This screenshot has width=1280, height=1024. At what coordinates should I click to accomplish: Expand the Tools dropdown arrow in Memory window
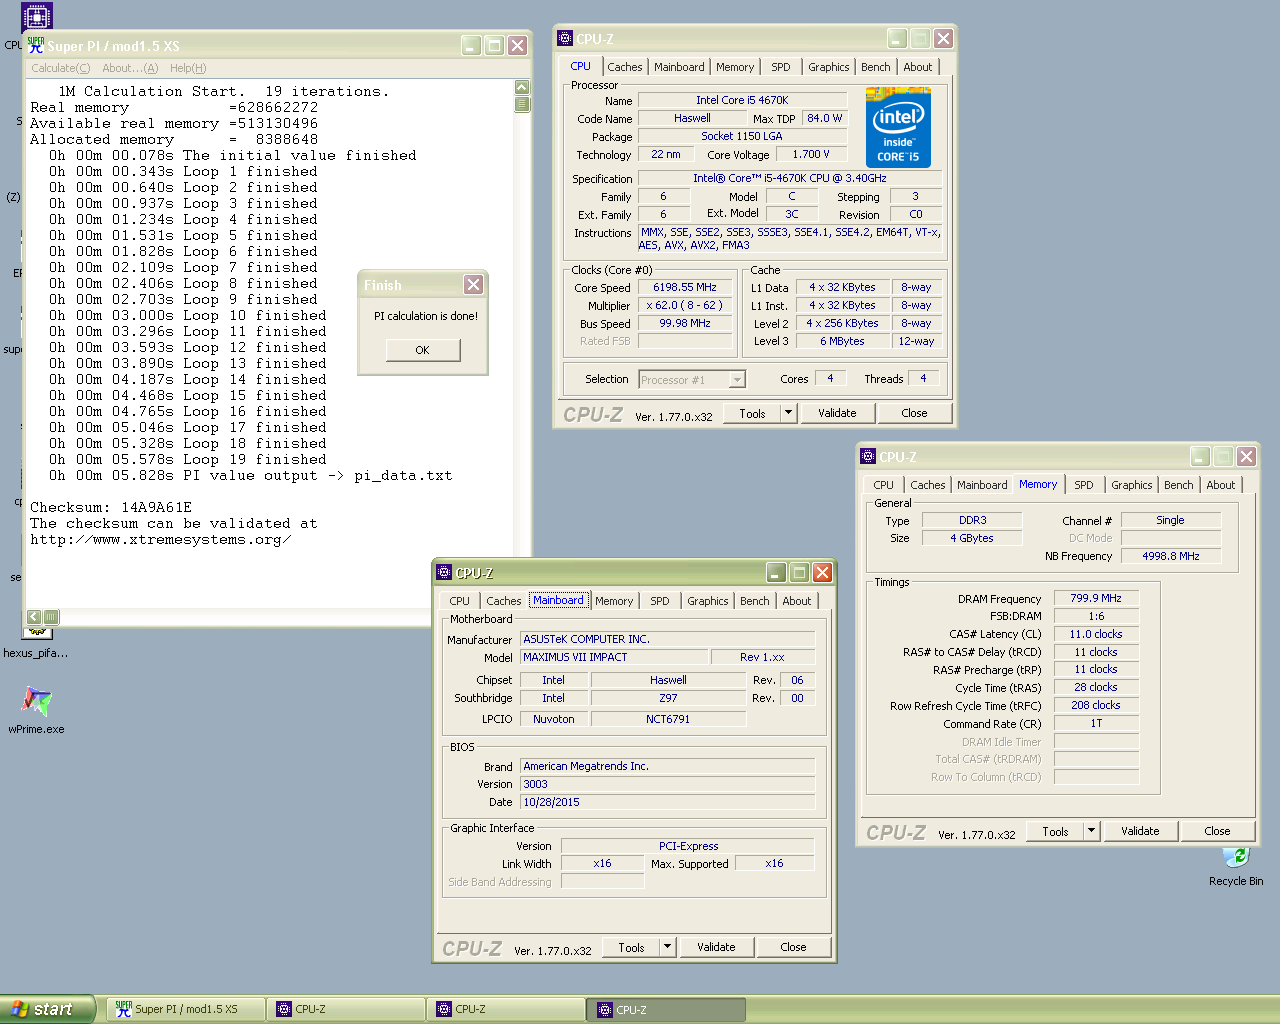pyautogui.click(x=1091, y=830)
